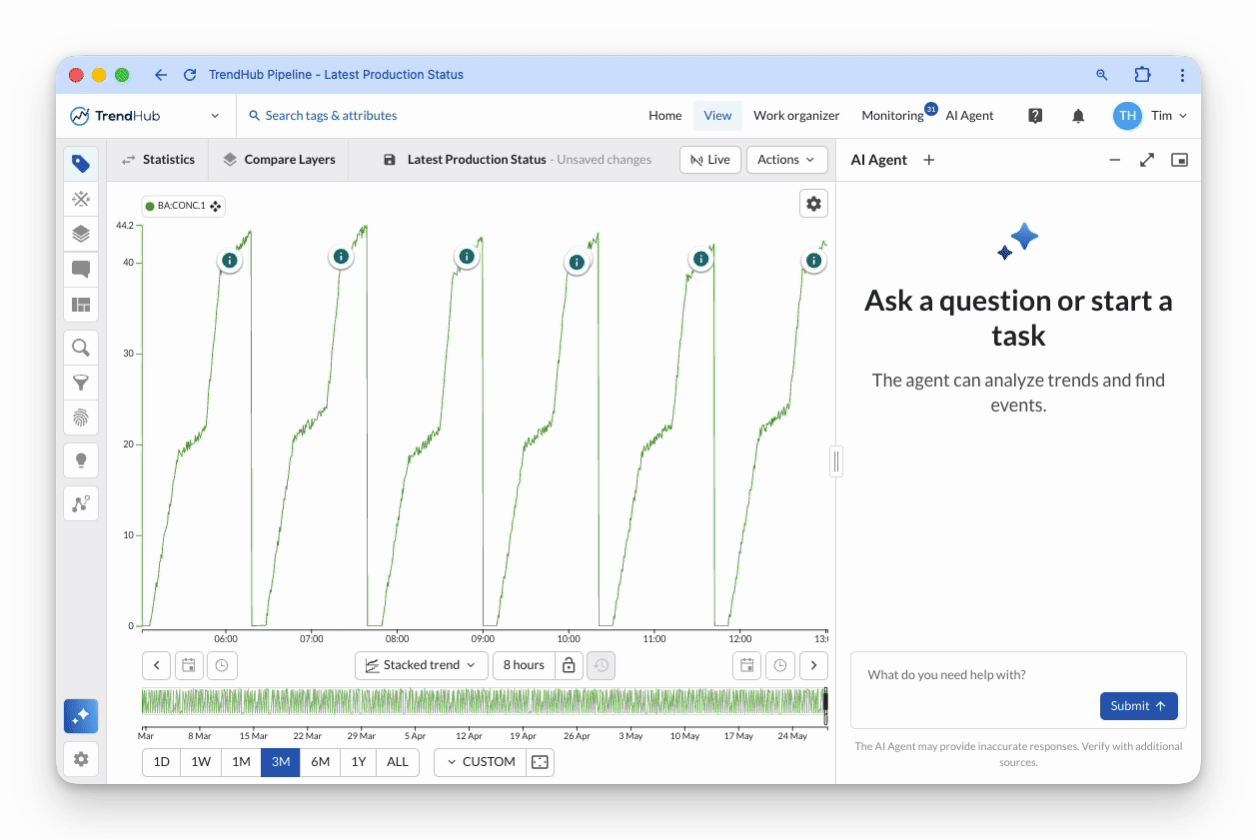The width and height of the screenshot is (1256, 840).
Task: Reload the browser page
Action: point(190,75)
